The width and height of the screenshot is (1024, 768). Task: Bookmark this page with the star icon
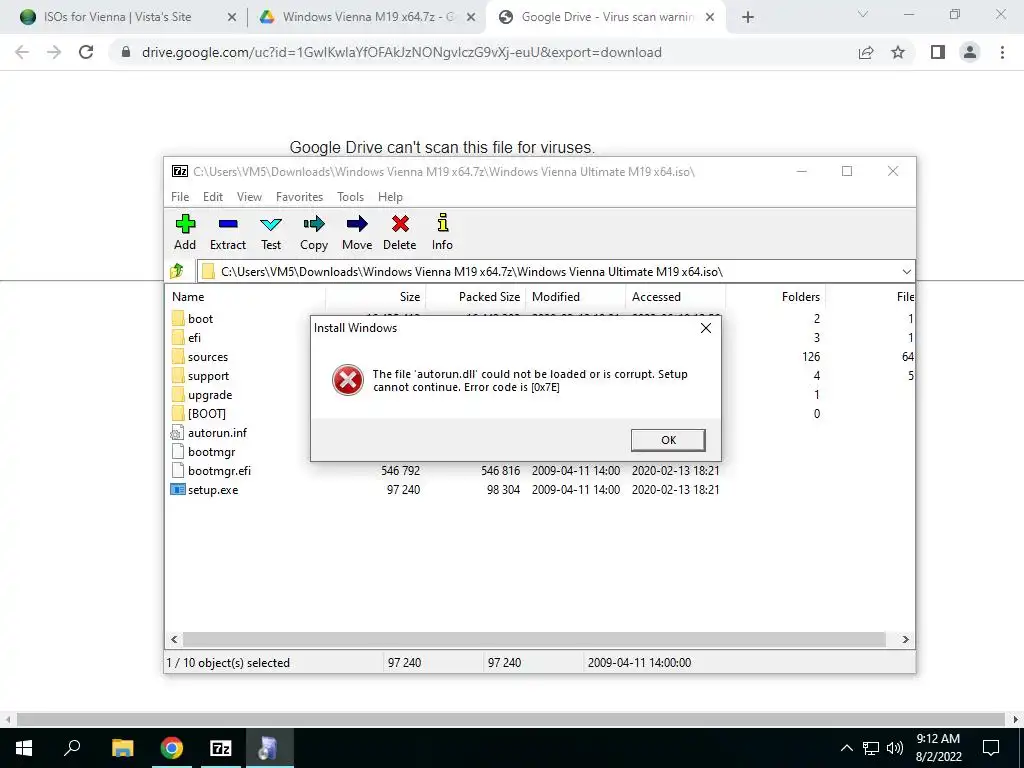(x=898, y=52)
